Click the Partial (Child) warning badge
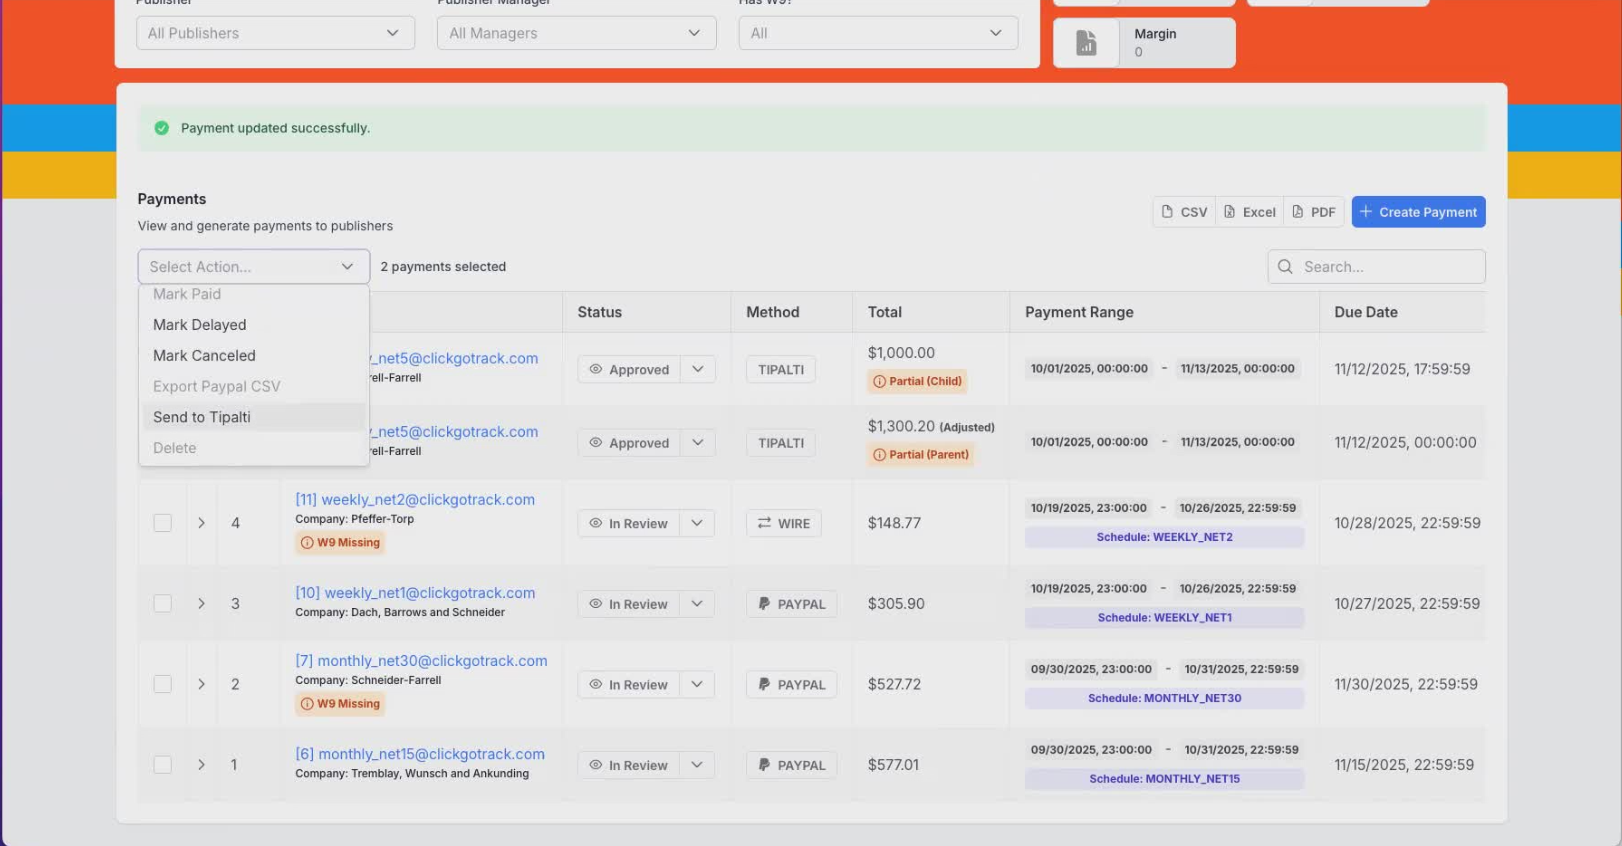1622x846 pixels. [917, 381]
